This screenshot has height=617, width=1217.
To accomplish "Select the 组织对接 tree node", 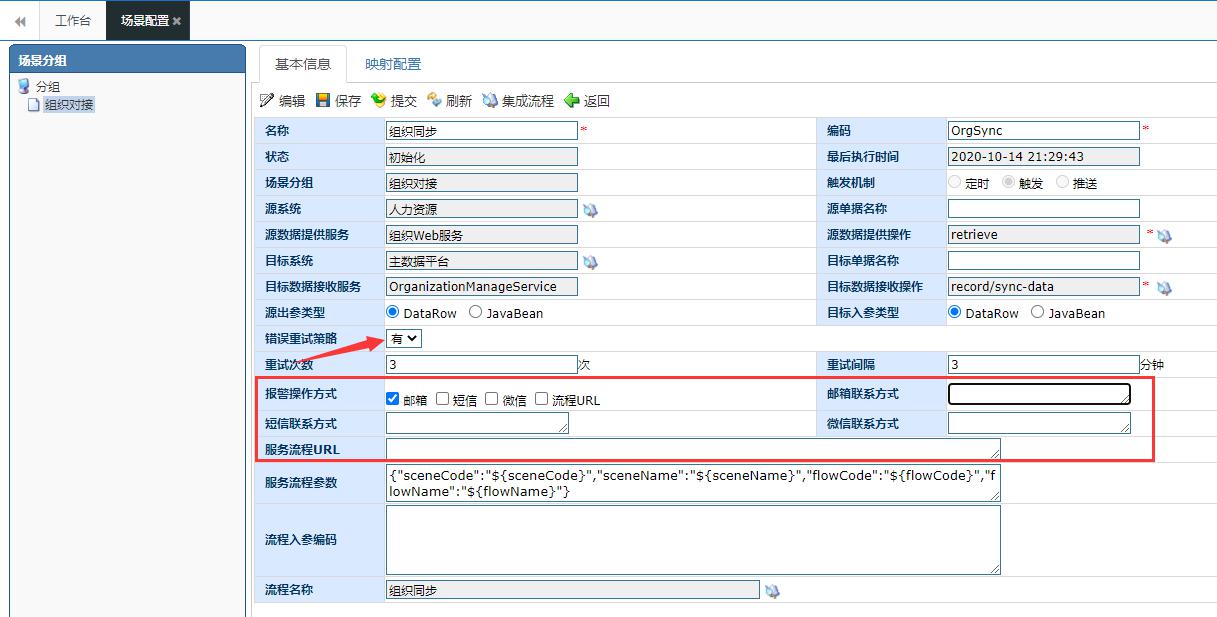I will [69, 105].
